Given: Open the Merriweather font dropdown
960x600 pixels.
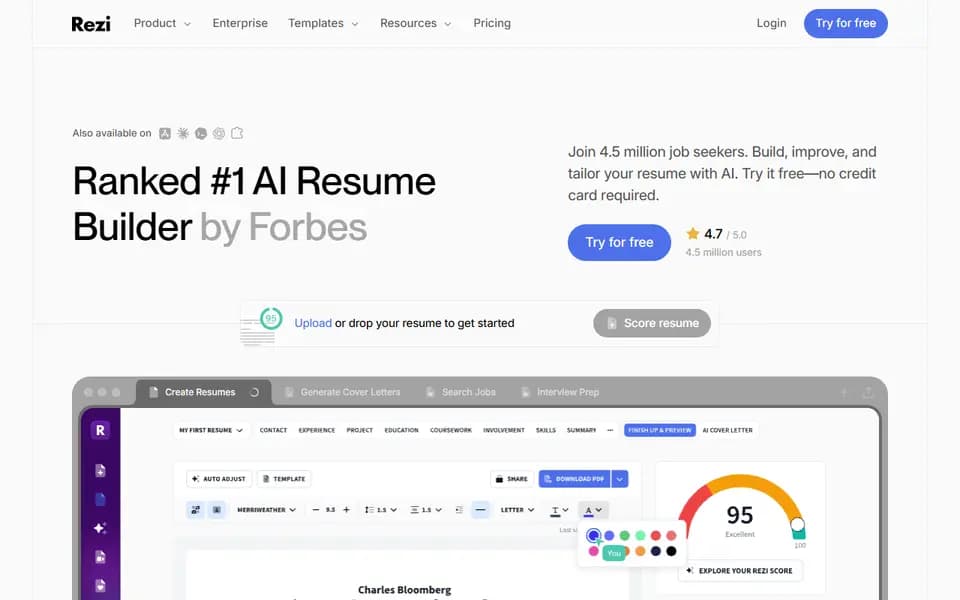Looking at the screenshot, I should pyautogui.click(x=266, y=509).
